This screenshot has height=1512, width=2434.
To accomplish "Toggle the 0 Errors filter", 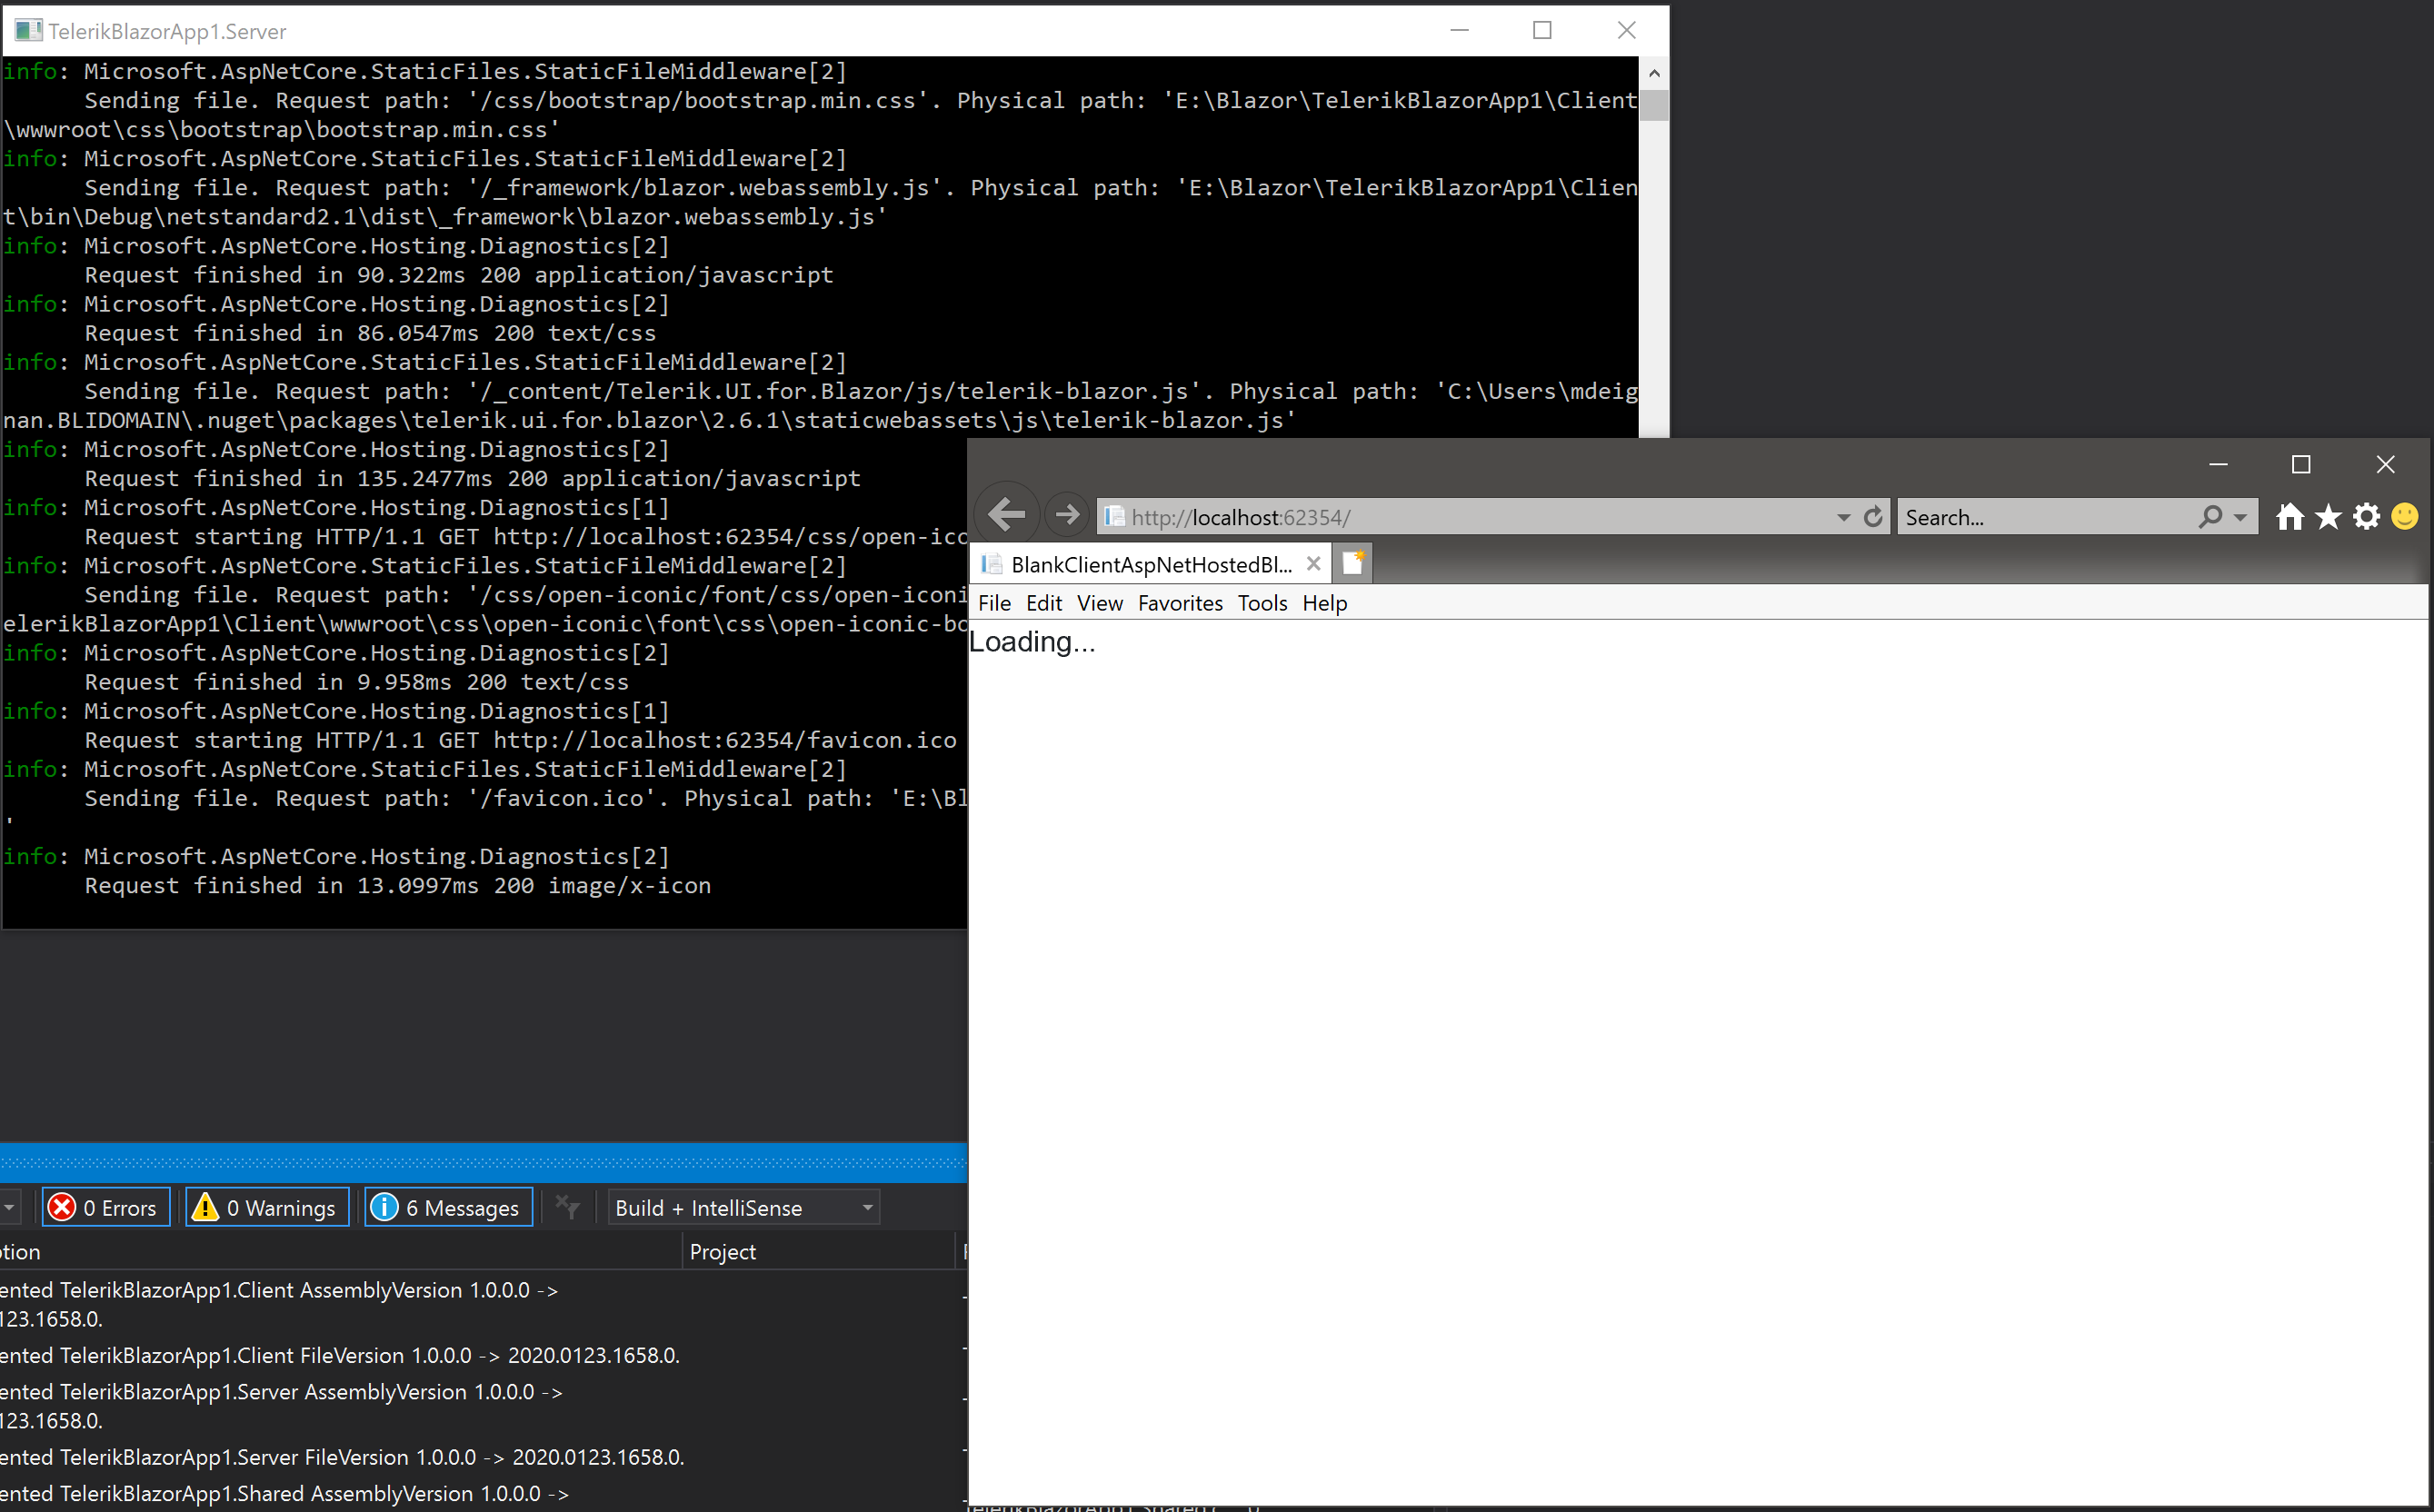I will tap(106, 1208).
